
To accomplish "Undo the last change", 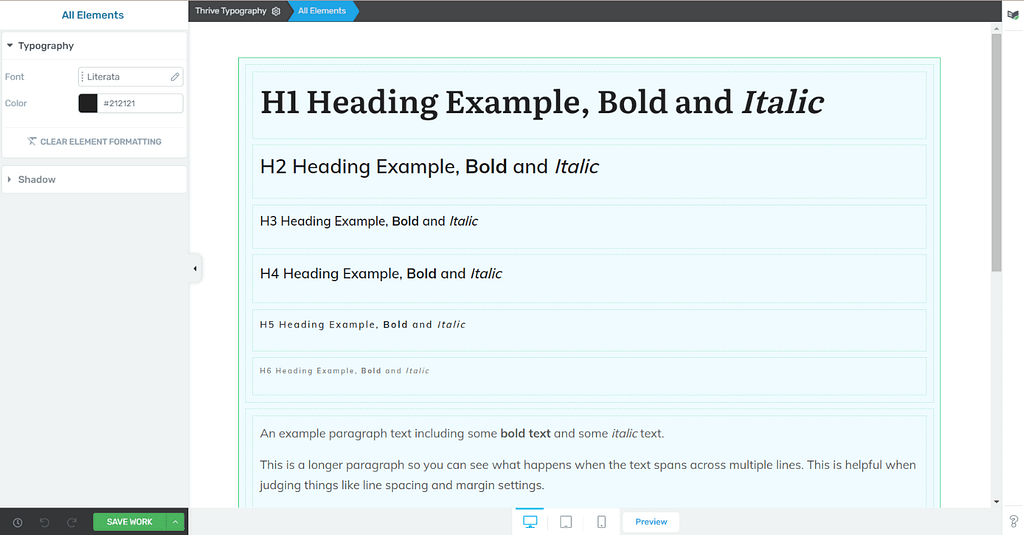I will pos(44,522).
